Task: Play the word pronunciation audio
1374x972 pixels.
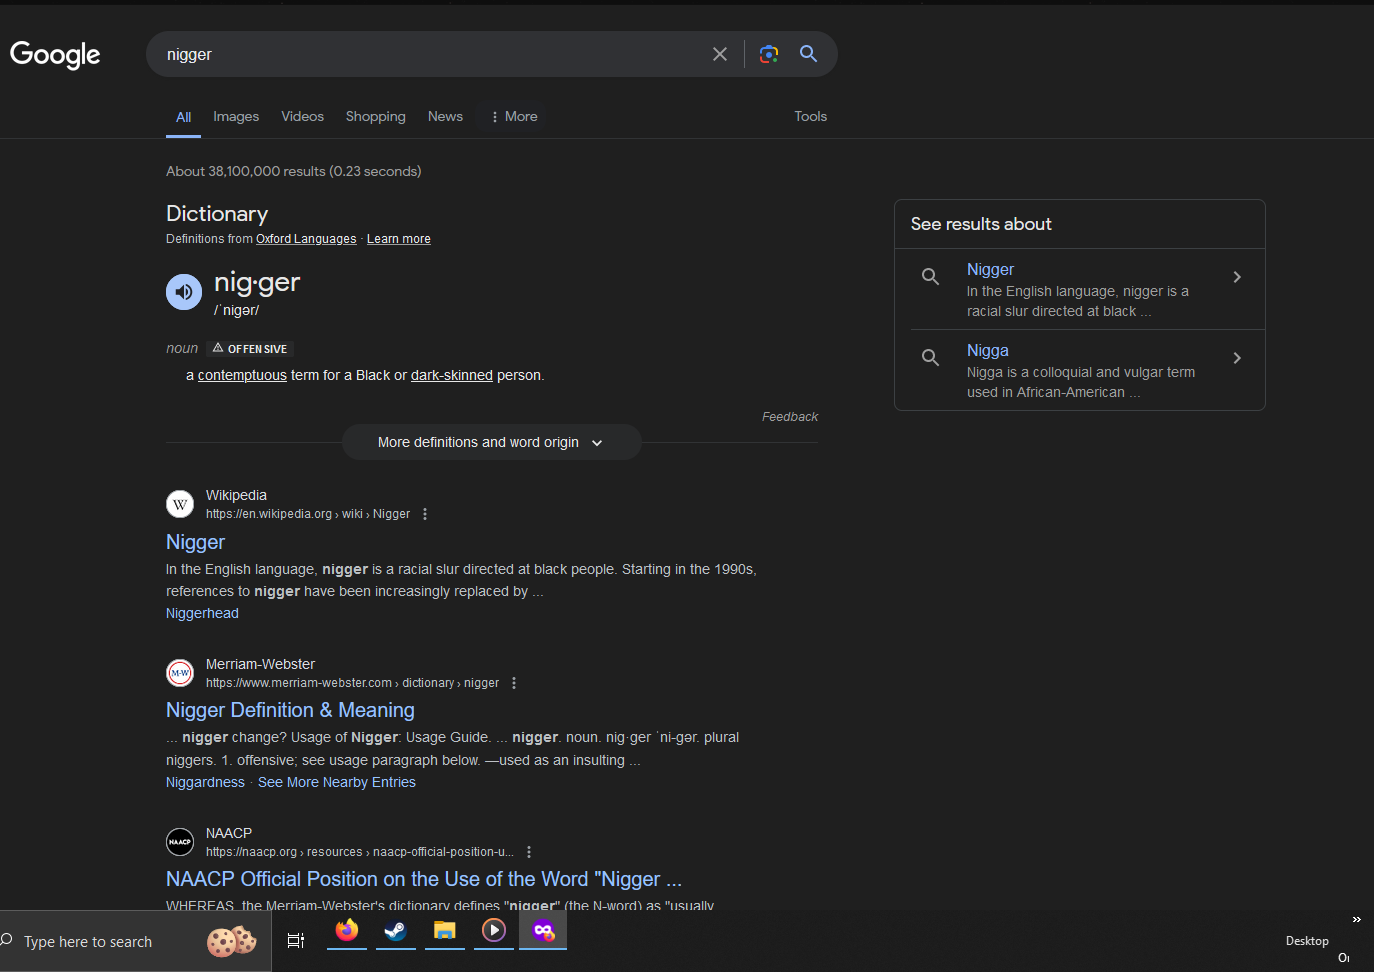Action: point(184,292)
